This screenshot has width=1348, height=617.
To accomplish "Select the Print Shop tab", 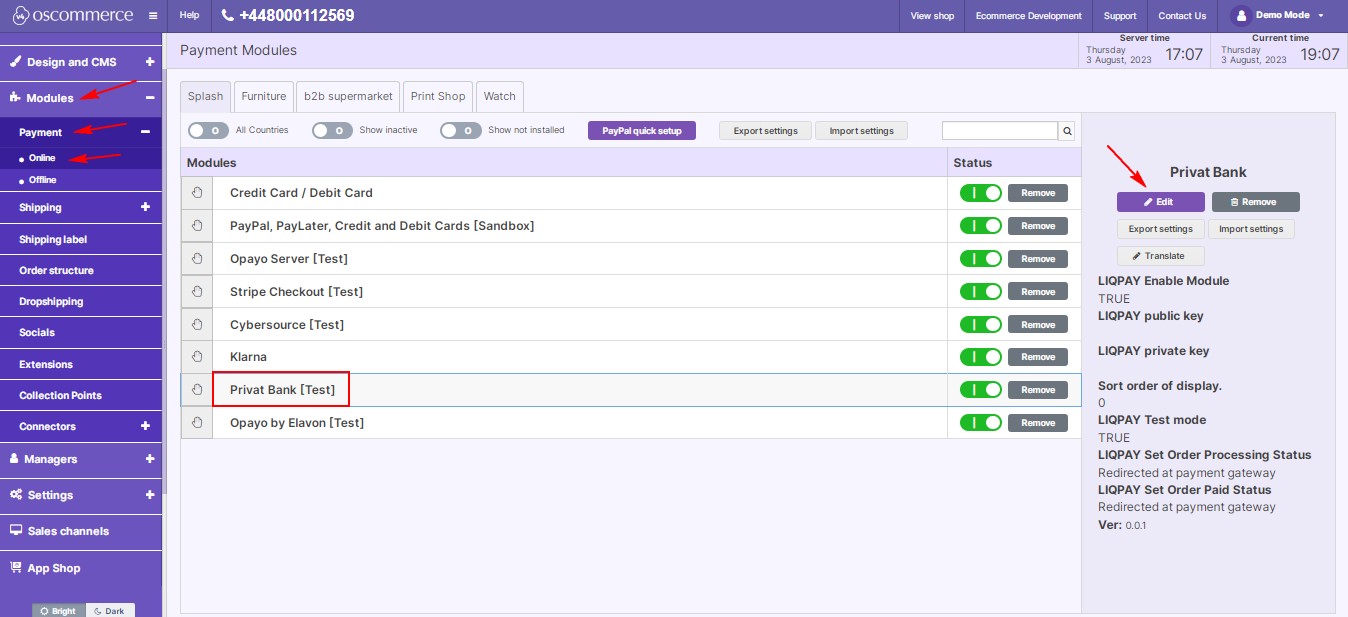I will tap(438, 97).
